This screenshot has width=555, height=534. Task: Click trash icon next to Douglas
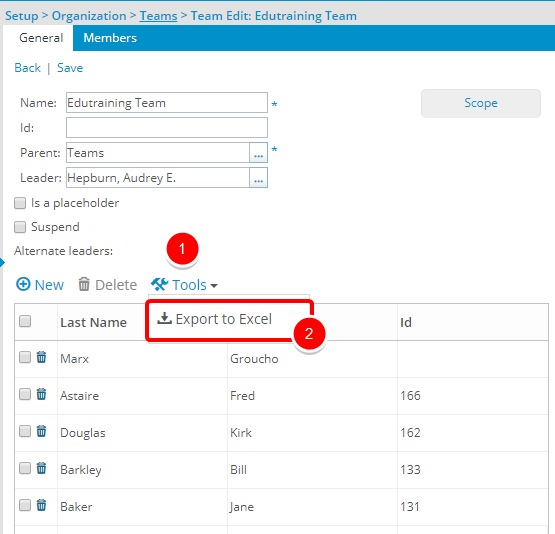coord(41,431)
